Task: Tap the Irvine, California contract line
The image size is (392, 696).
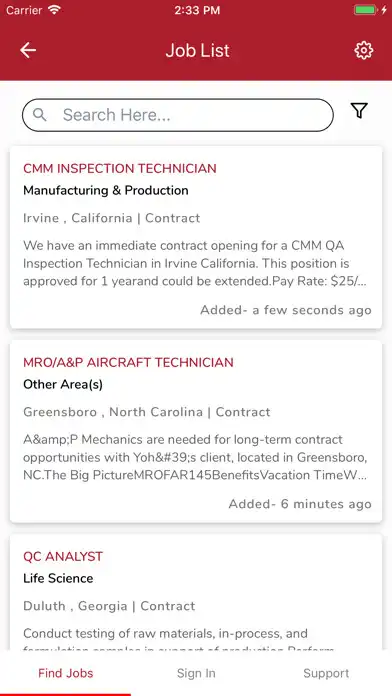Action: [111, 218]
